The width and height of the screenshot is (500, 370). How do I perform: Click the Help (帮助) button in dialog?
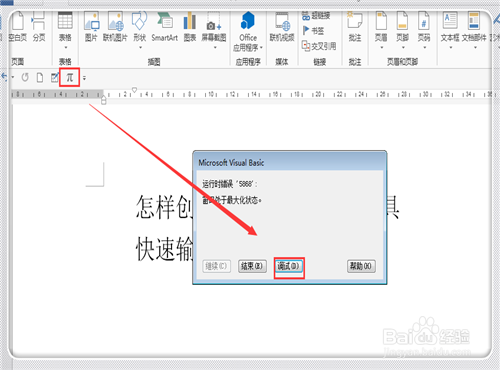pos(361,266)
